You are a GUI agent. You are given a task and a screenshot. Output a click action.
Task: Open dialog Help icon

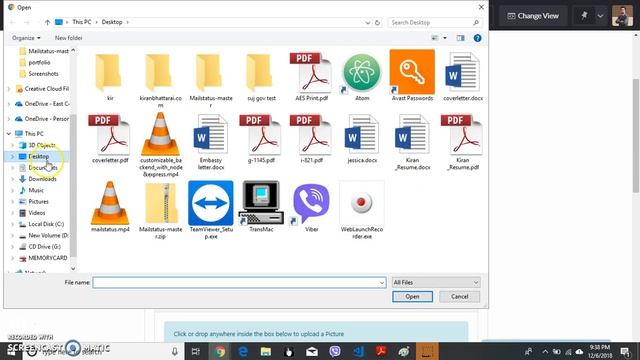coord(477,38)
